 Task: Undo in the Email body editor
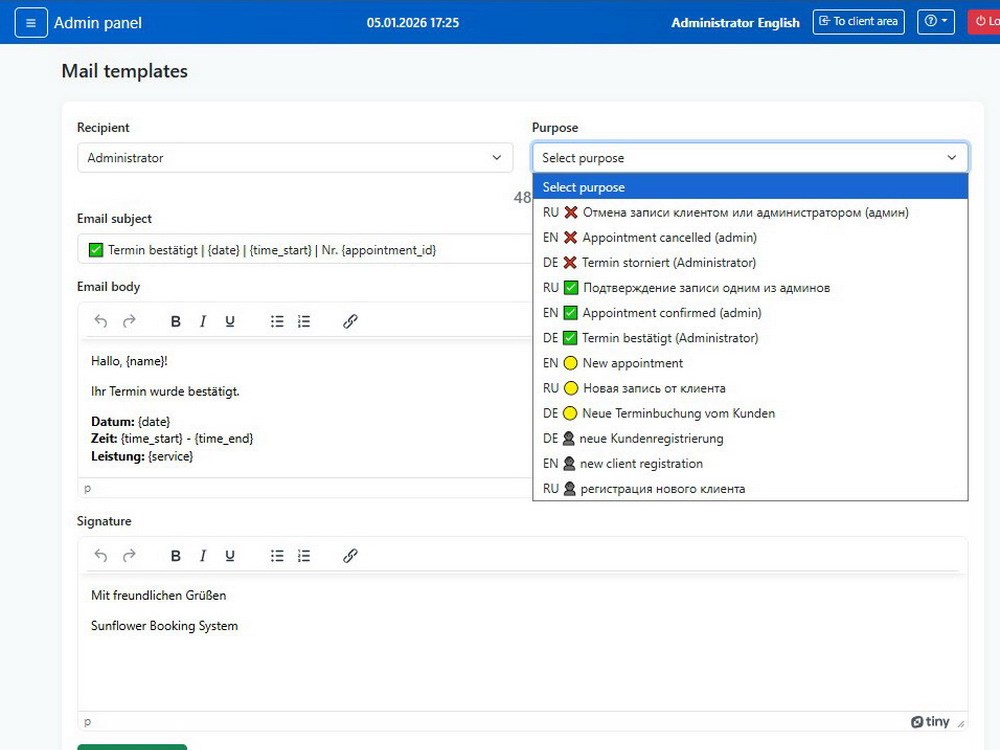pyautogui.click(x=101, y=321)
